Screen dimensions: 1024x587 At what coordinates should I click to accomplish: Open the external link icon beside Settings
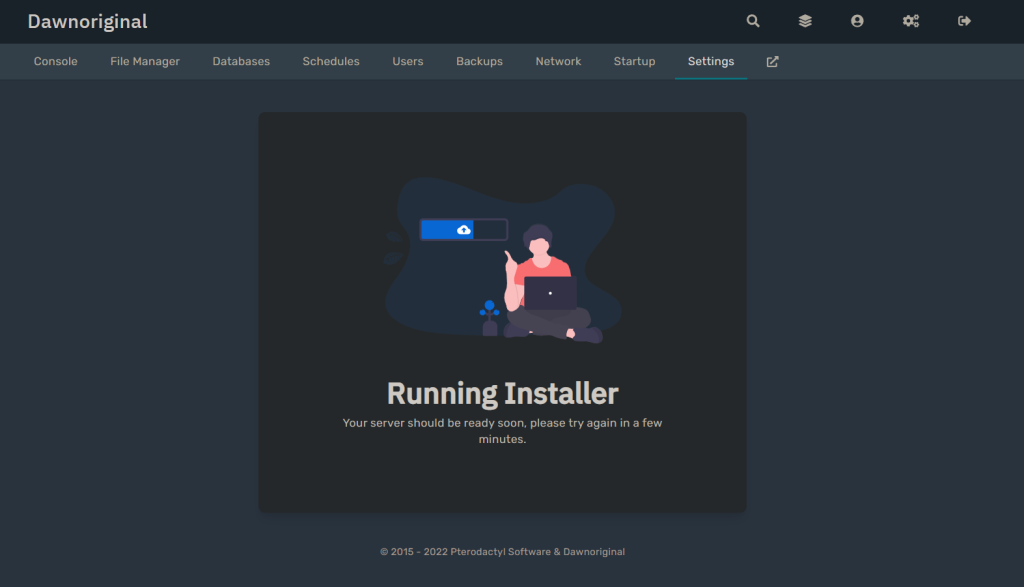coord(773,61)
